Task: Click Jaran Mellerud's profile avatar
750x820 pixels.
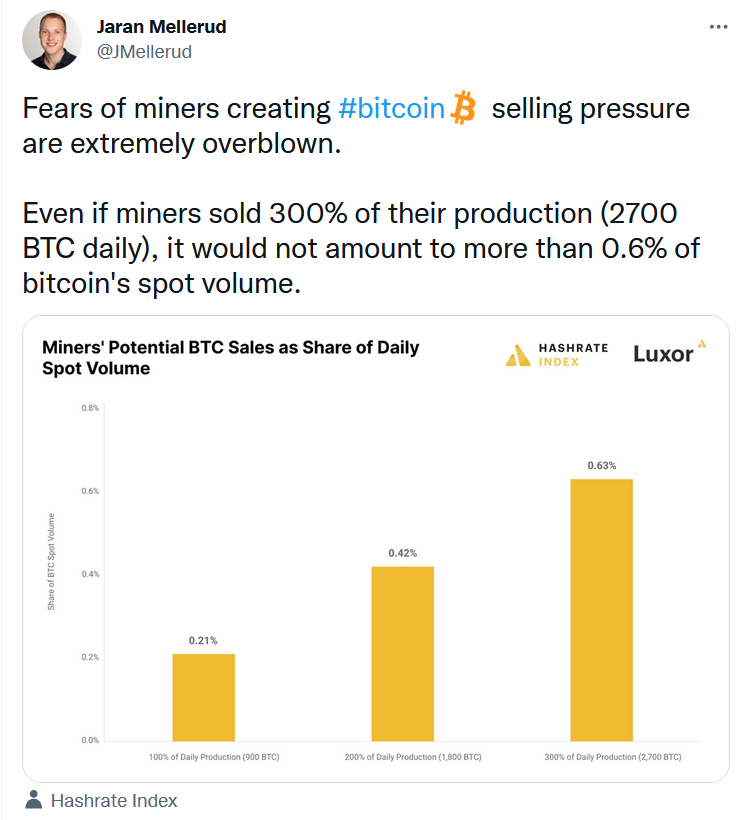Action: 50,40
